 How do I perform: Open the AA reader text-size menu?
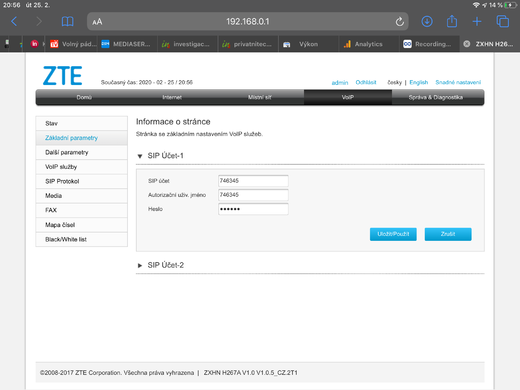click(97, 22)
